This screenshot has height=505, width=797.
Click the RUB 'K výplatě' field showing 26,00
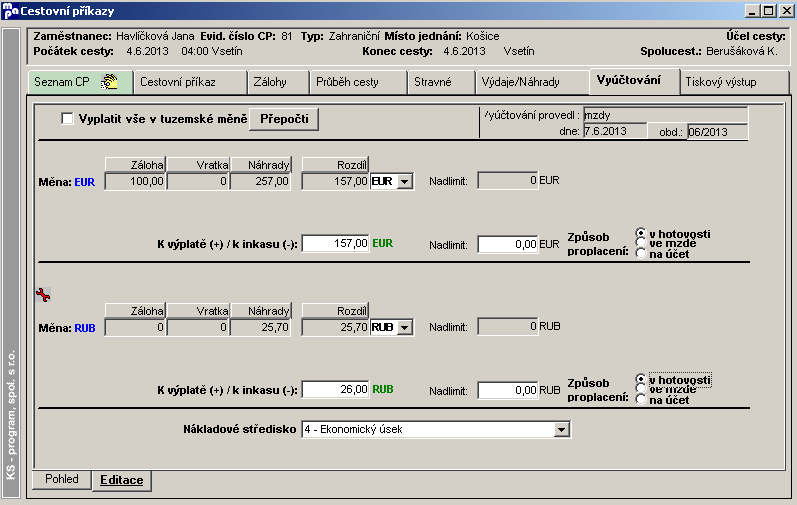coord(335,390)
